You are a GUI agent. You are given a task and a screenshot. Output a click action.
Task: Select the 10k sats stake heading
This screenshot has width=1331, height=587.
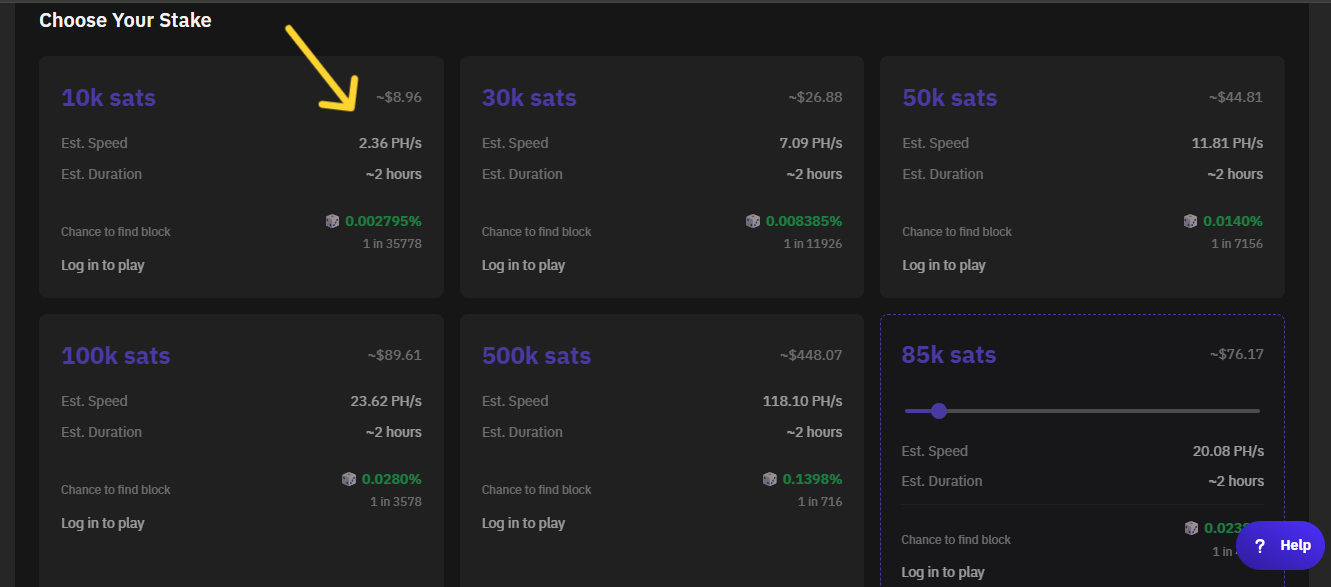click(x=108, y=98)
